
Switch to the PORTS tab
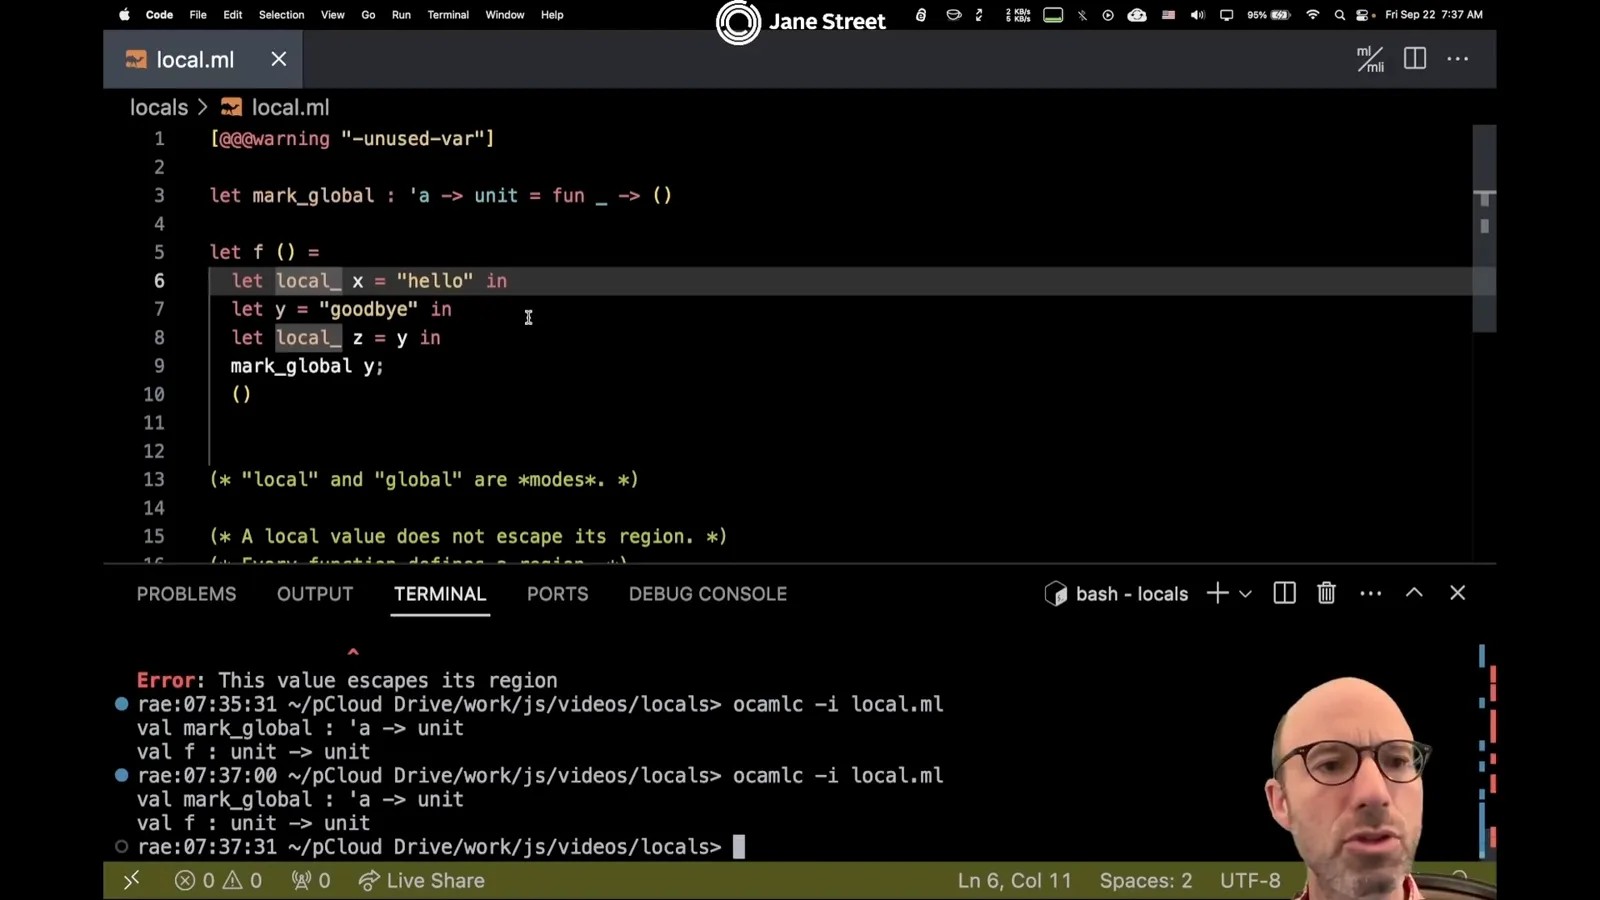point(558,594)
